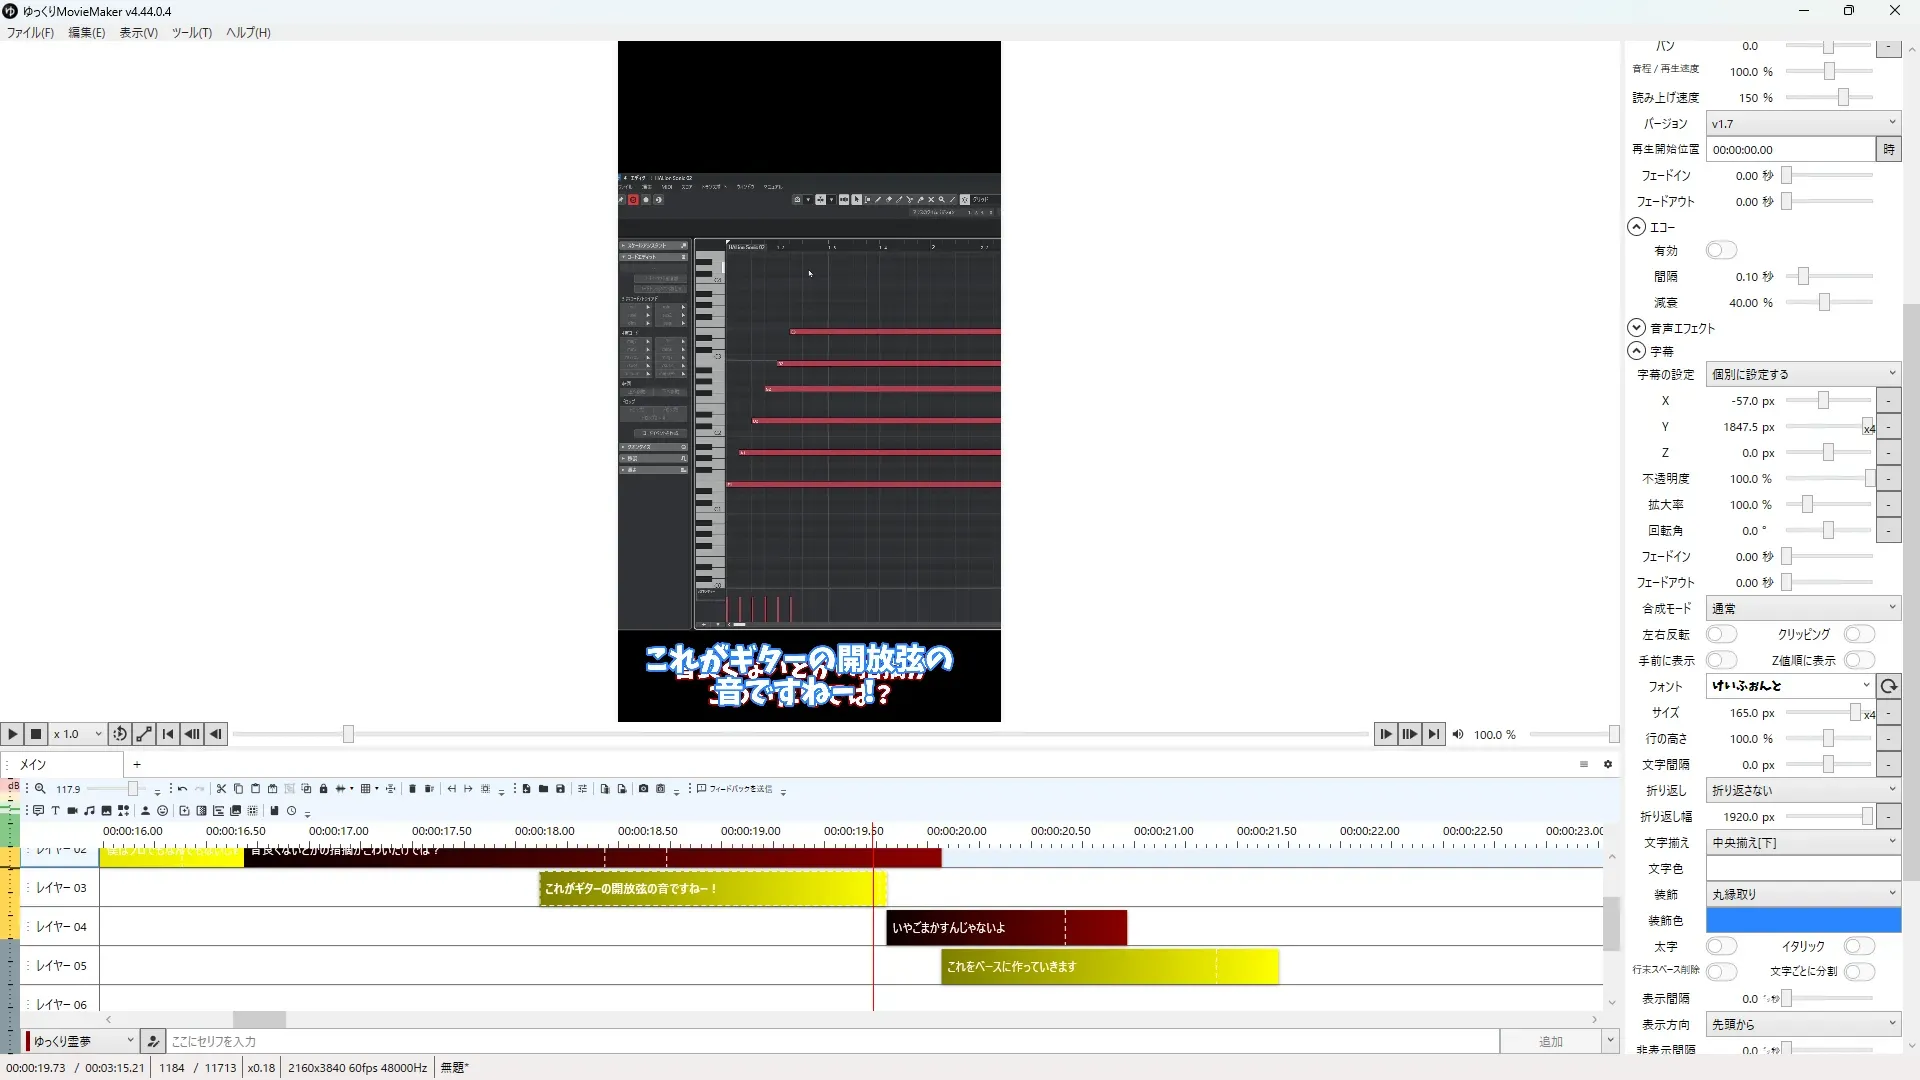Add a text item with the T icon
1920x1080 pixels.
[55, 811]
